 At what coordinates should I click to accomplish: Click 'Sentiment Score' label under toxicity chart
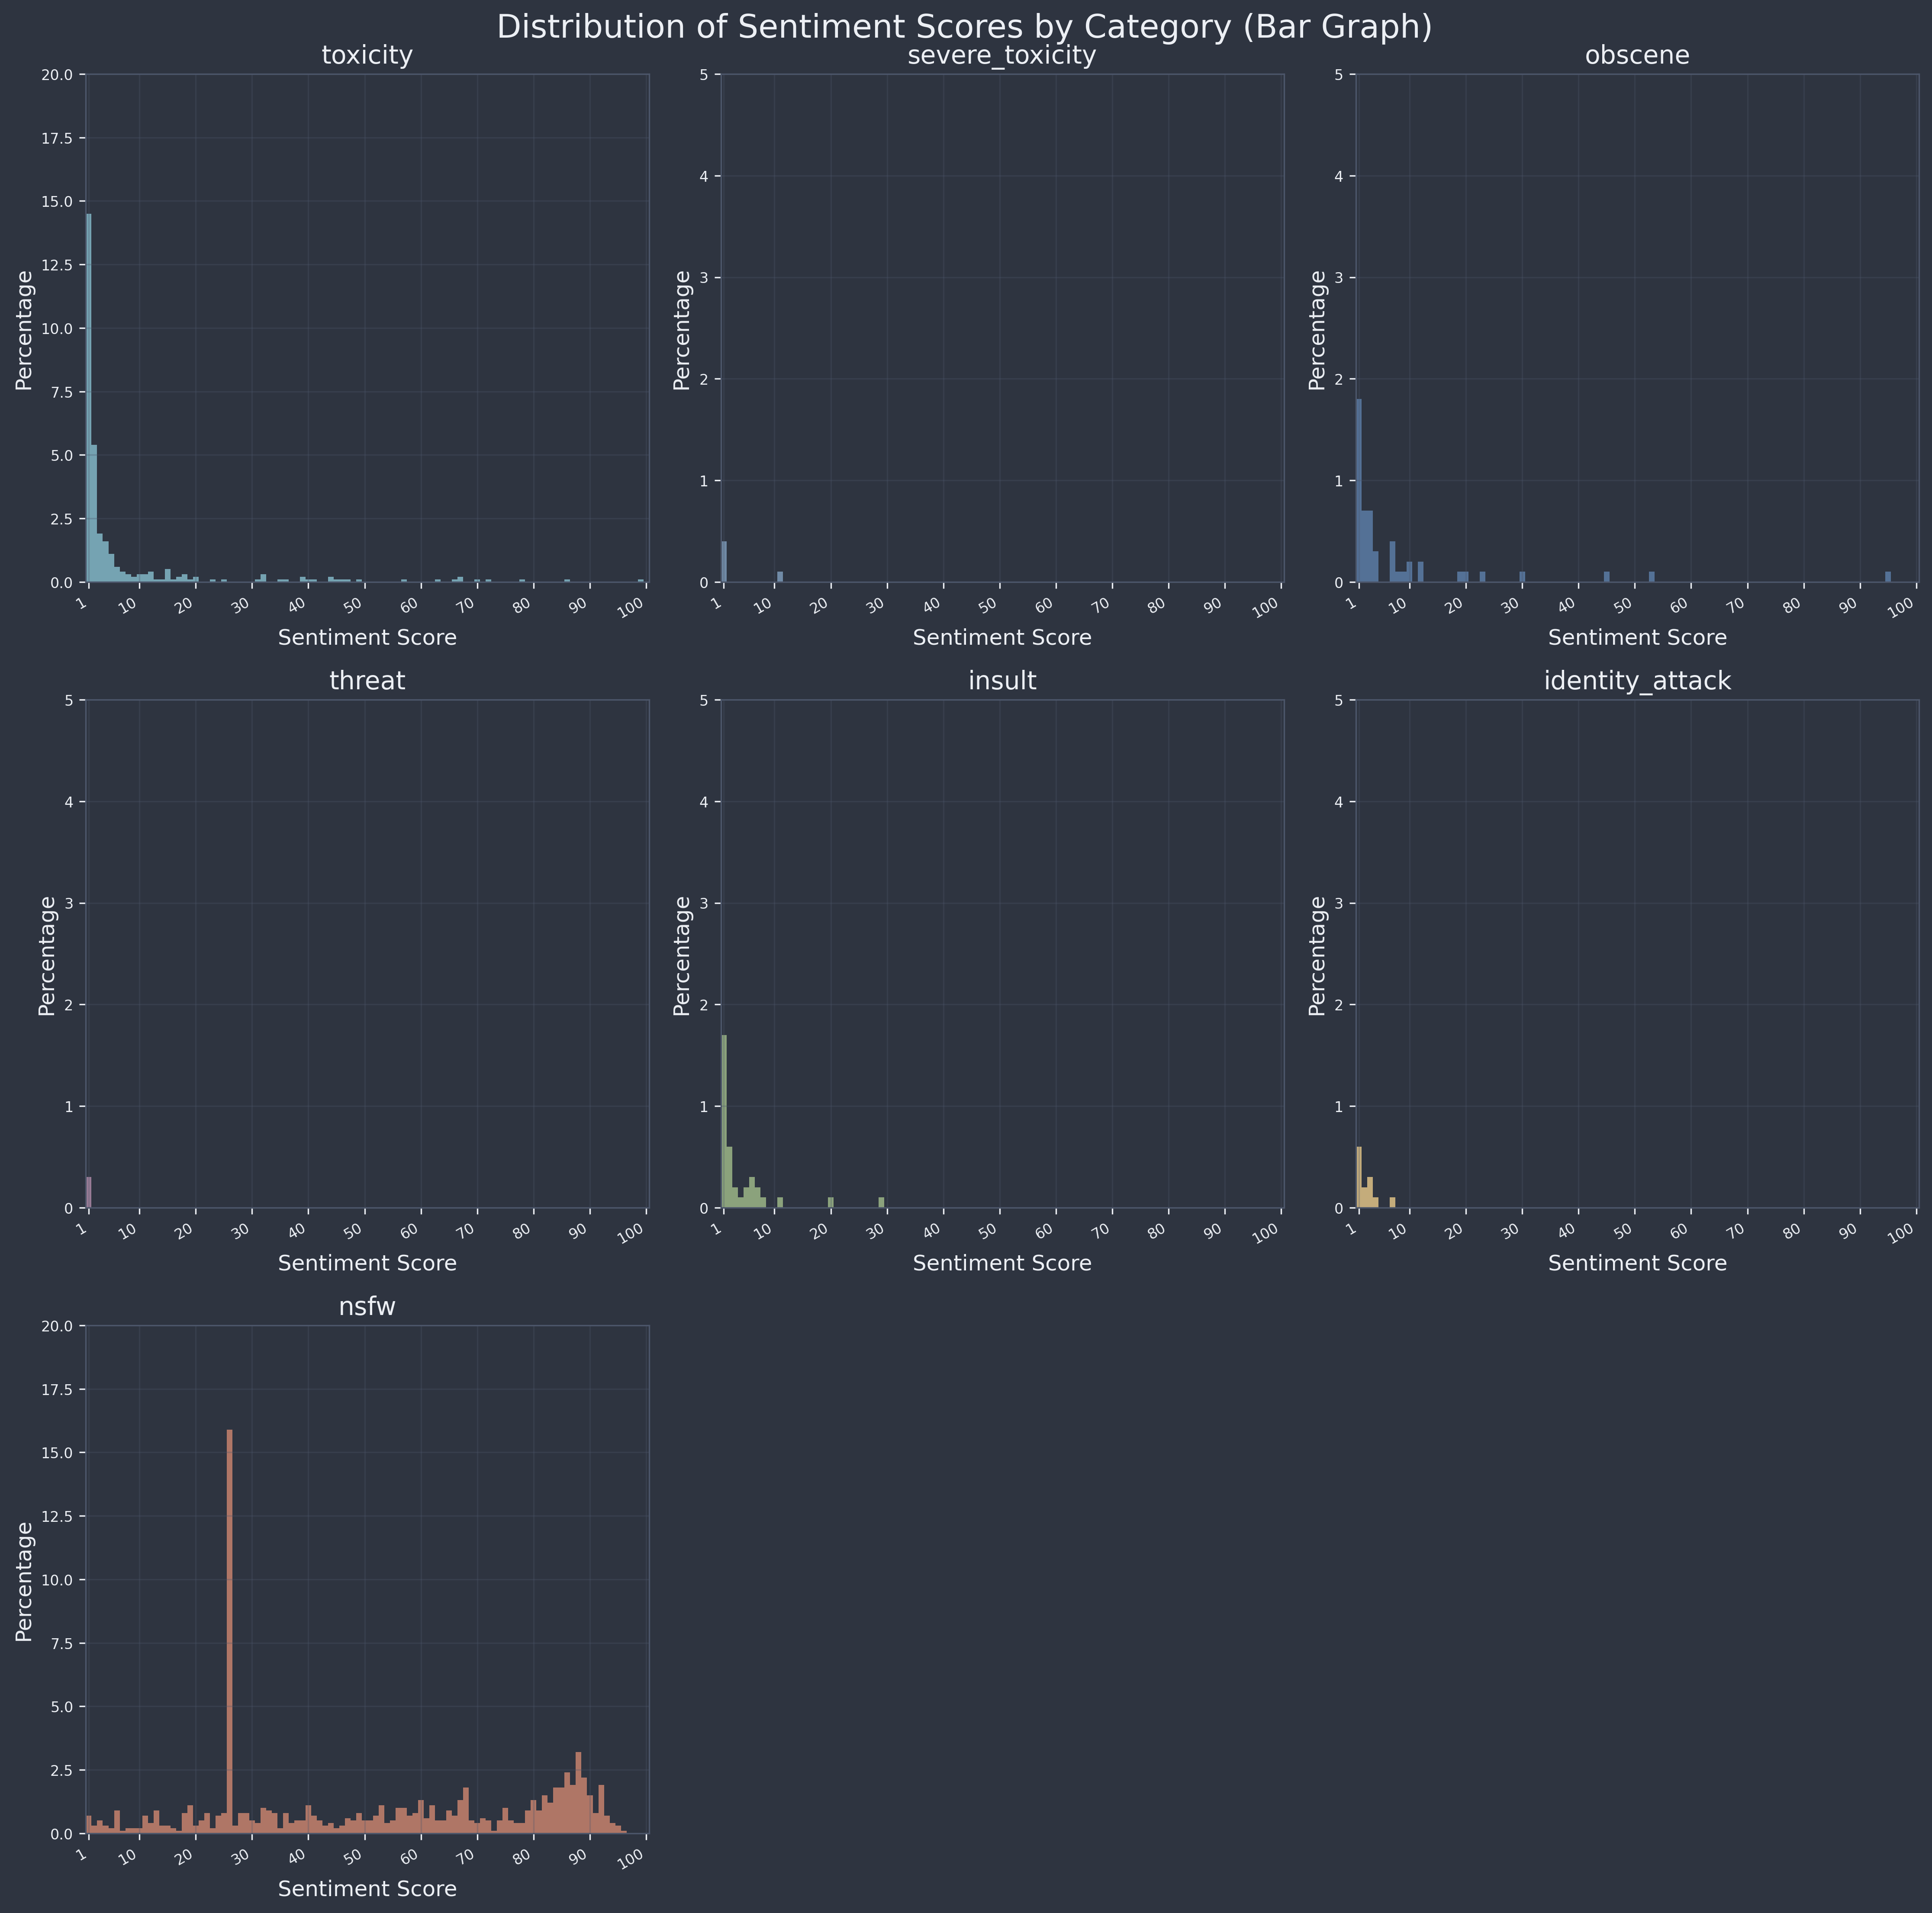tap(367, 638)
